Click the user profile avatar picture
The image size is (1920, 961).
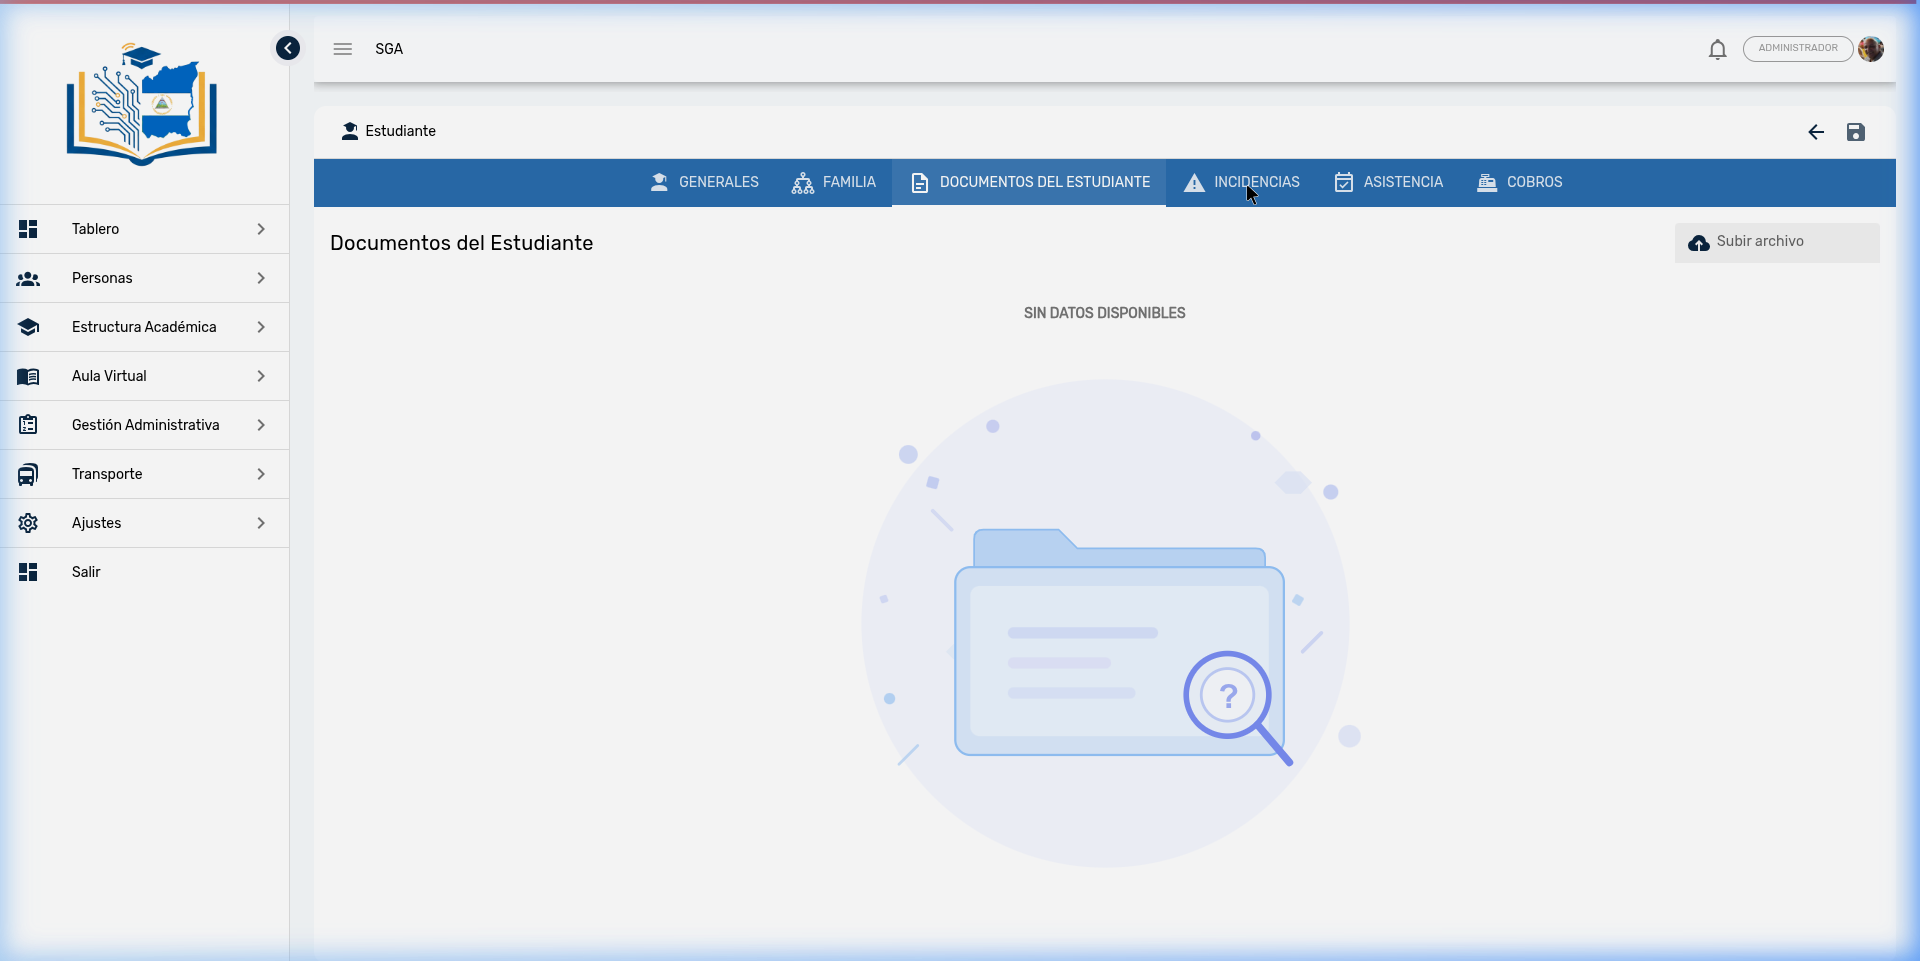pyautogui.click(x=1871, y=48)
